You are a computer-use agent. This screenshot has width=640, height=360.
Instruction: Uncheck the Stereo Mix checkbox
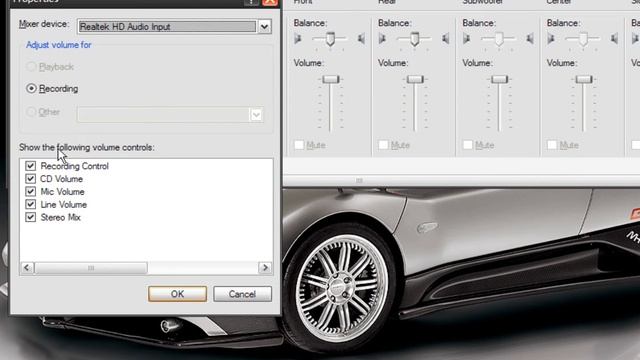31,217
